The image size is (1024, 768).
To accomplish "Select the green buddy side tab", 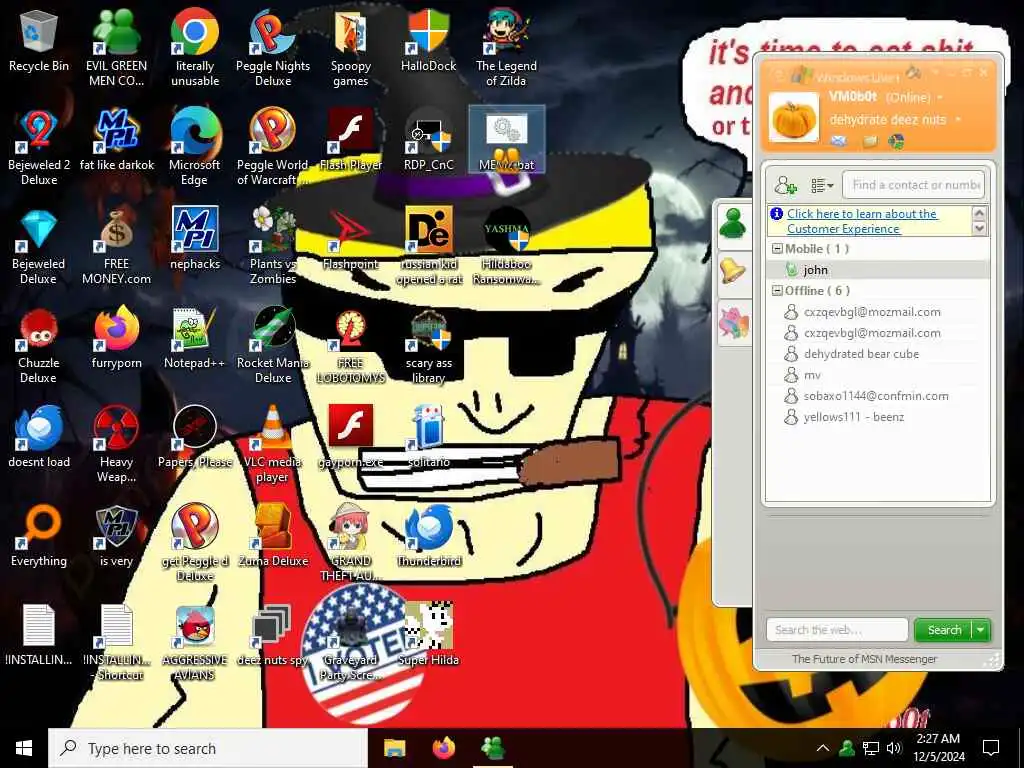I will pyautogui.click(x=733, y=224).
